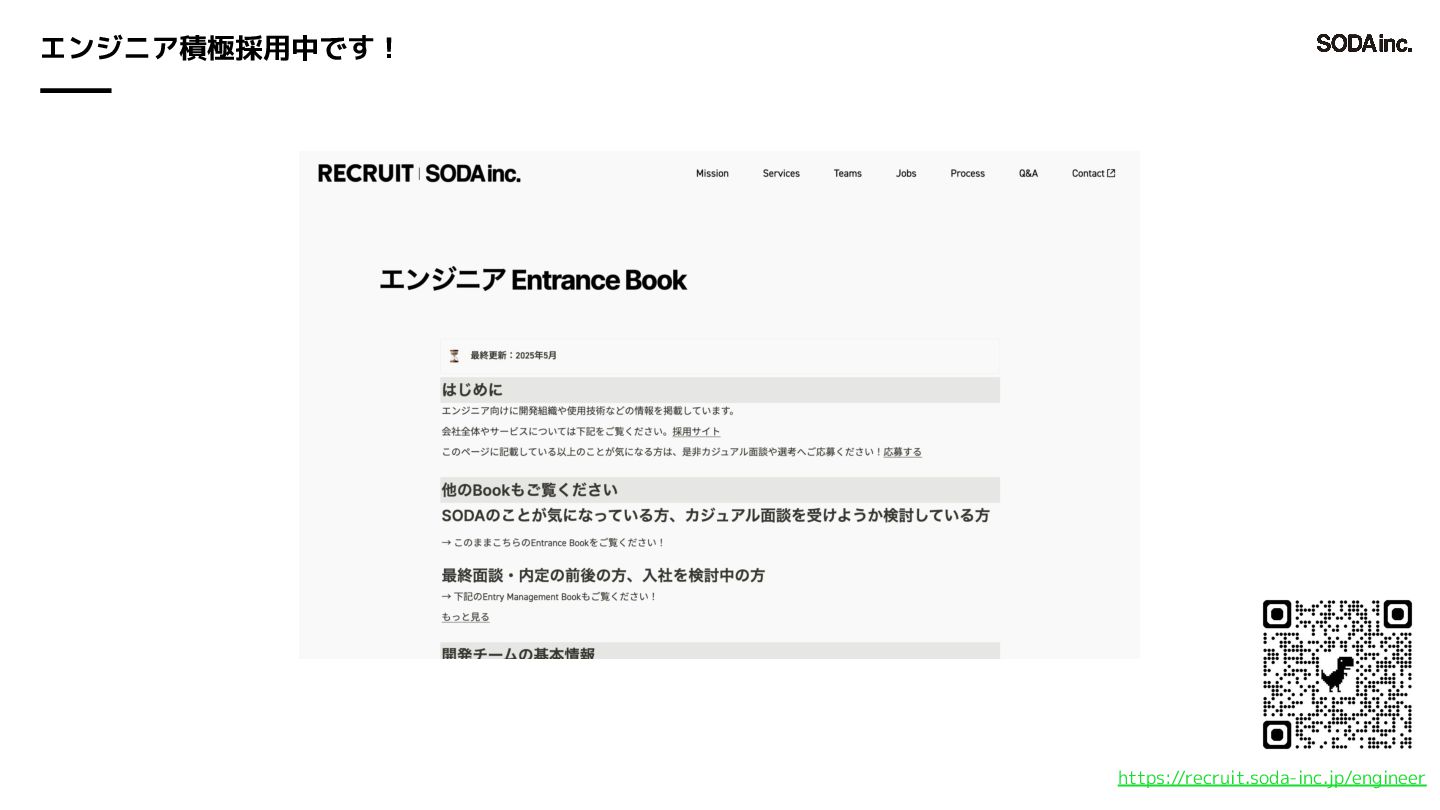1440x810 pixels.
Task: Click the 最終面談・内定の前後の方 heading
Action: 603,575
